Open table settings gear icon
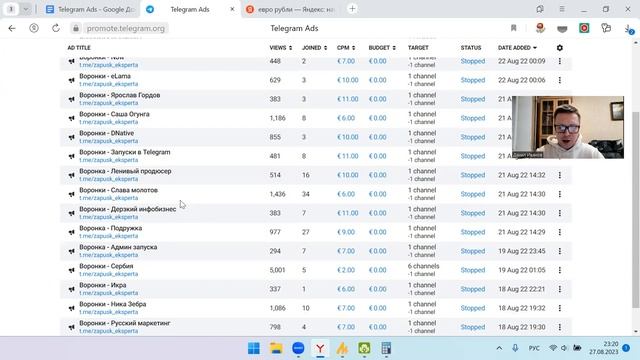 tap(560, 48)
